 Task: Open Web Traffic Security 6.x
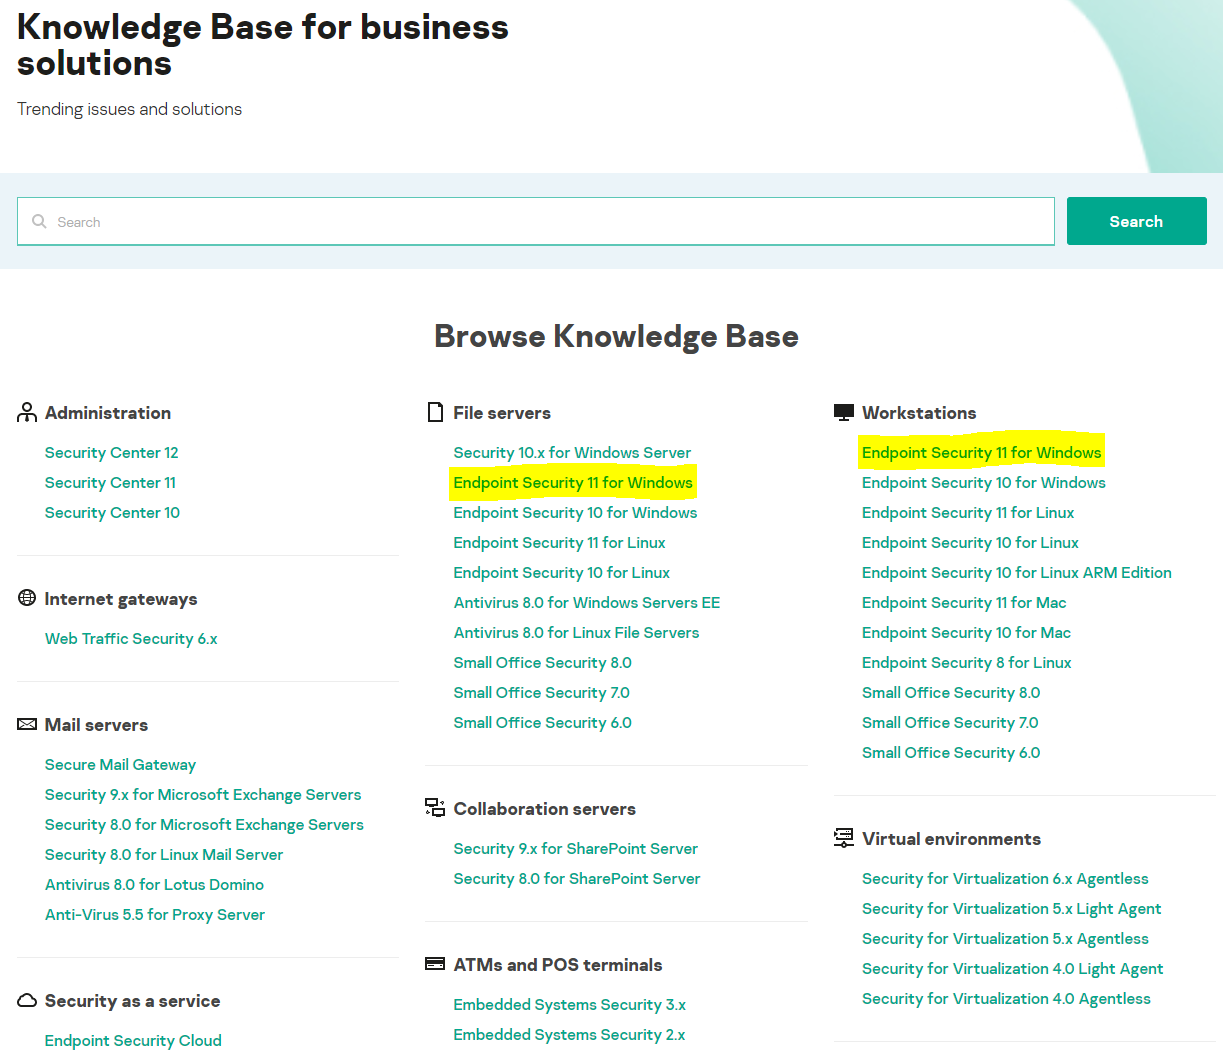coord(131,639)
